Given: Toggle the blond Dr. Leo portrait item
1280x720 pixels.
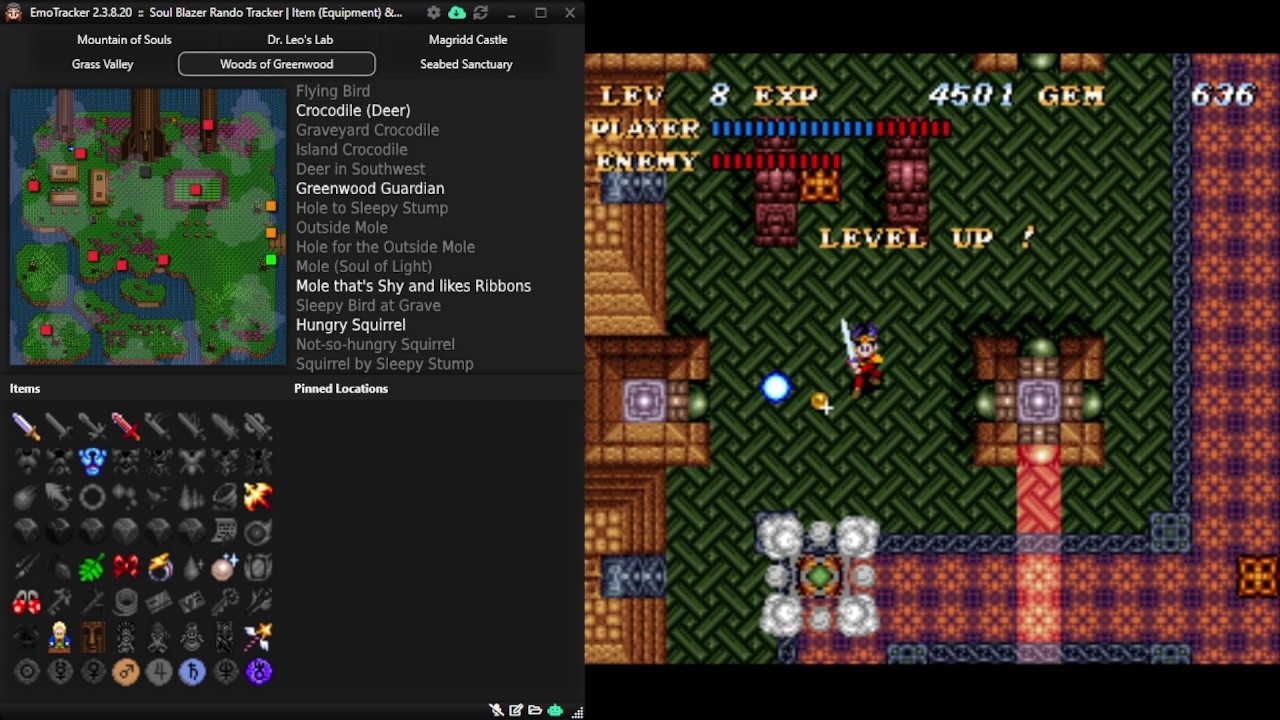Looking at the screenshot, I should (59, 637).
